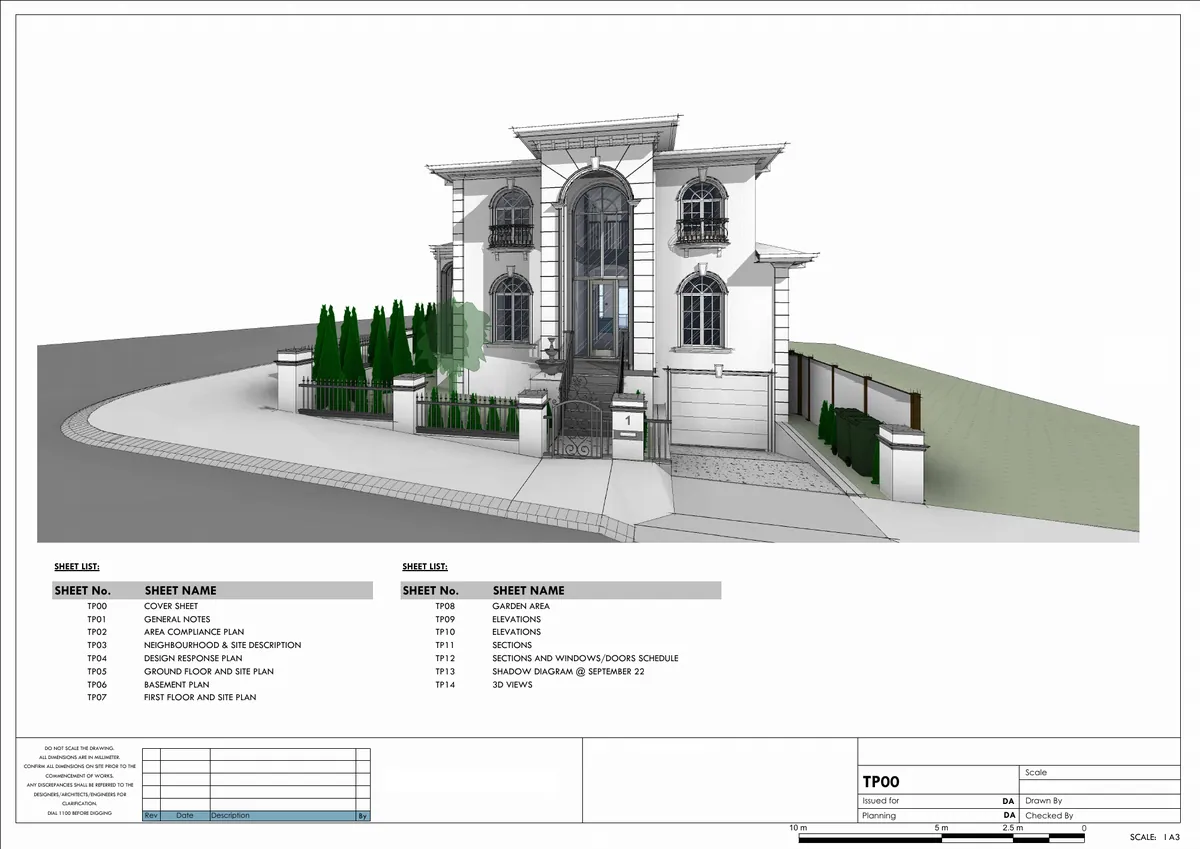The image size is (1200, 849).
Task: Click the Date column header in revision table
Action: 185,816
